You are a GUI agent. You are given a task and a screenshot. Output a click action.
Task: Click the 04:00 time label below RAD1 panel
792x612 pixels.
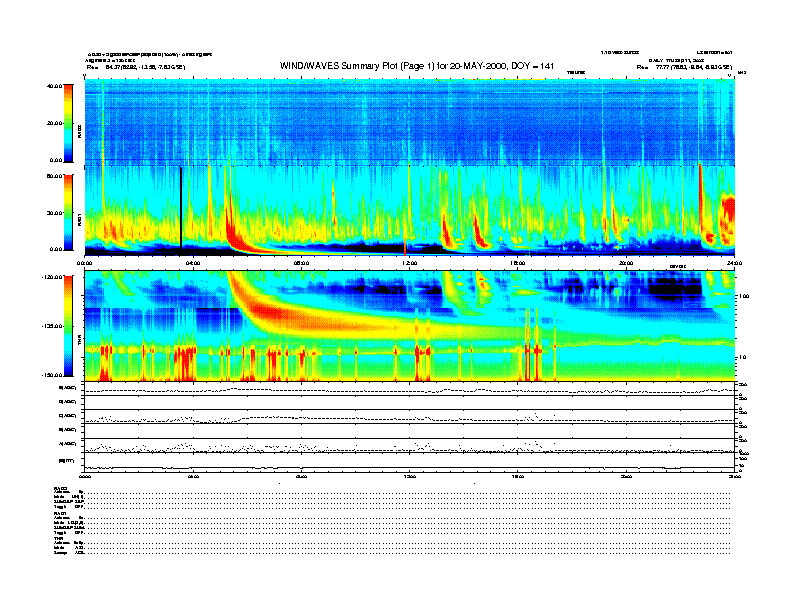[x=193, y=263]
